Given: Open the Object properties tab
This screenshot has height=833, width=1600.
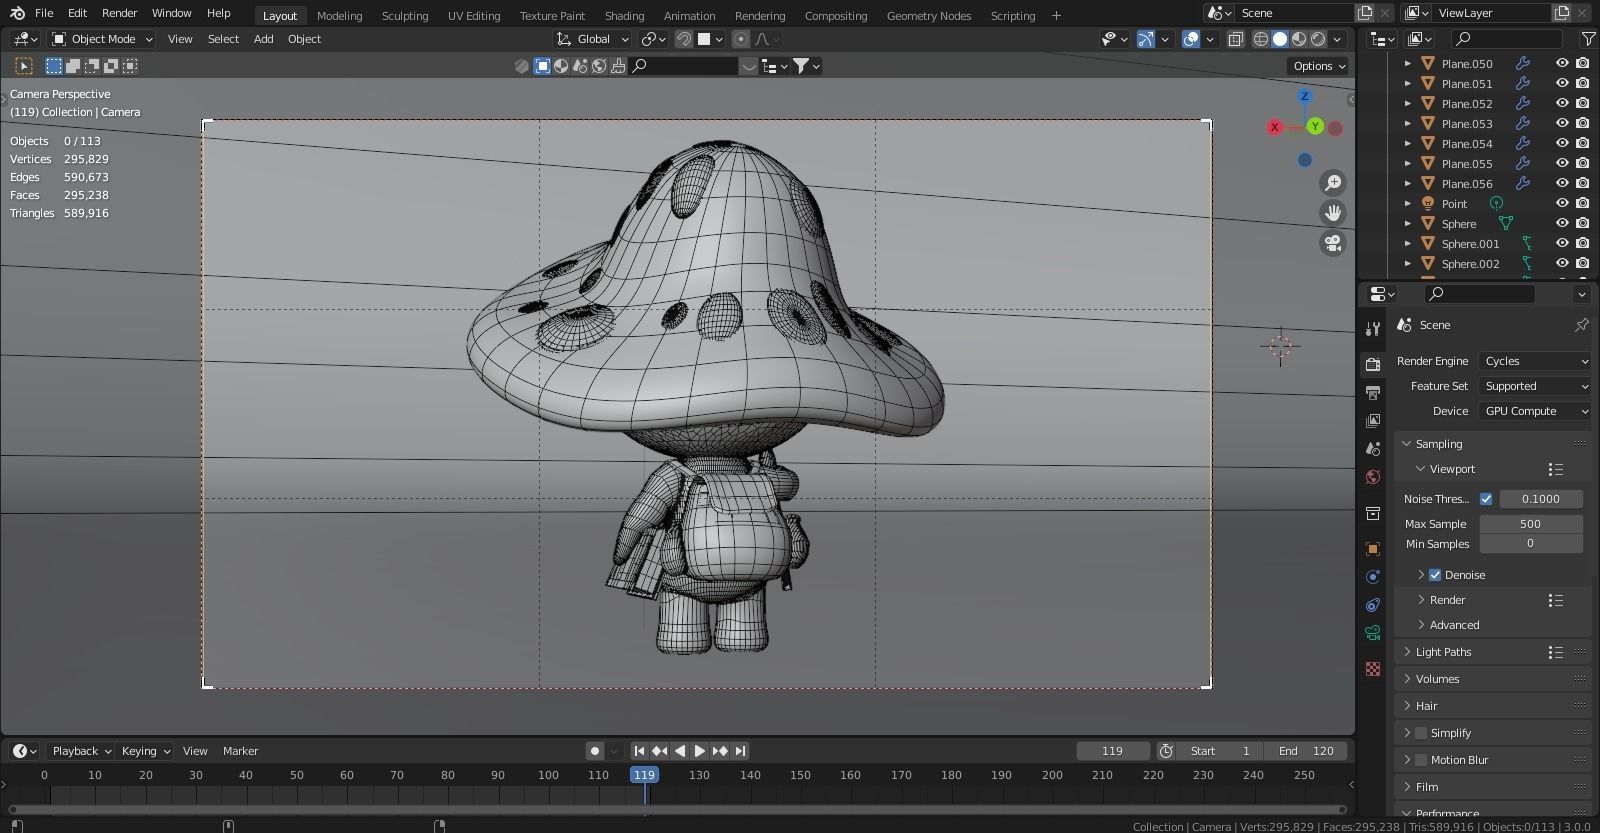Looking at the screenshot, I should pos(1373,549).
